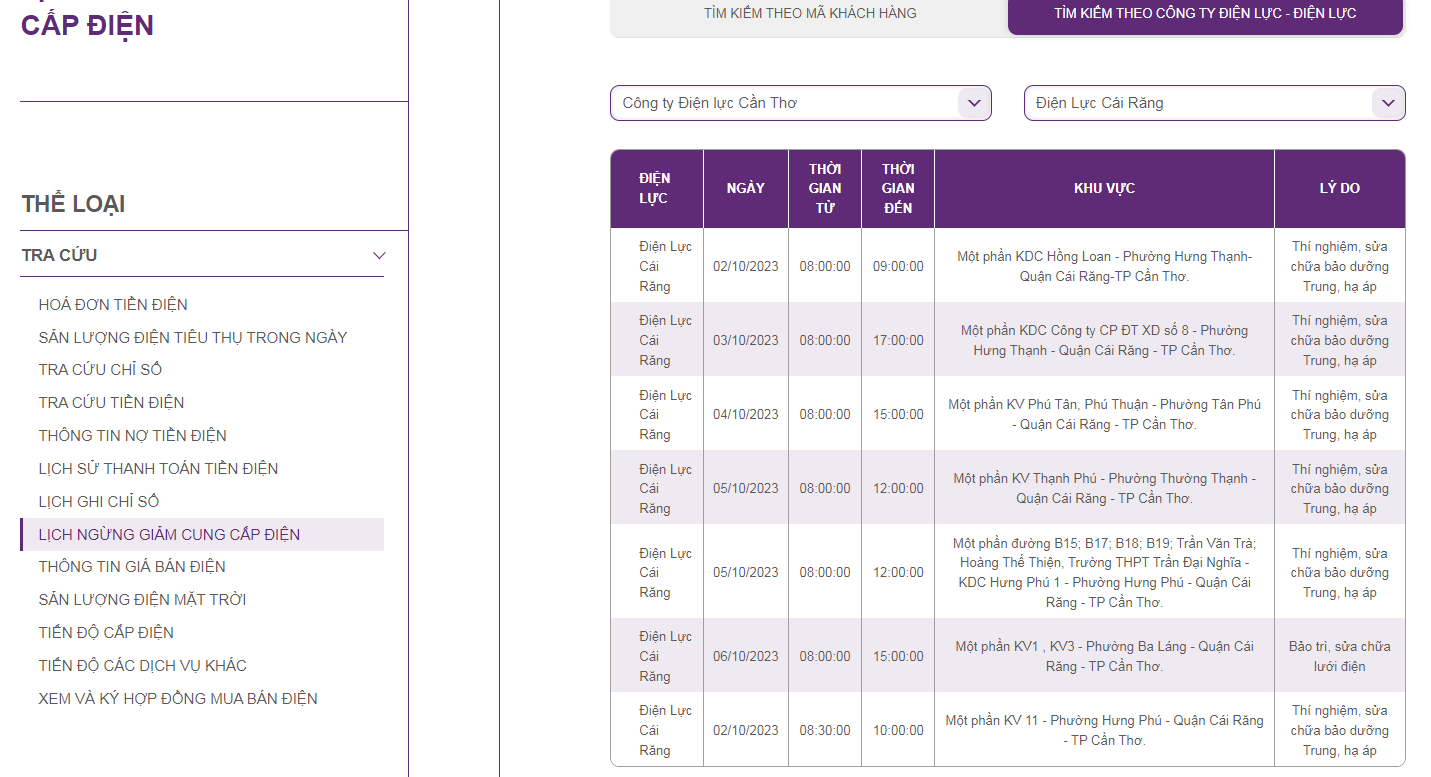Open Tiến độ các dịch vụ khác
Screen dimensions: 1431x777
coord(142,666)
